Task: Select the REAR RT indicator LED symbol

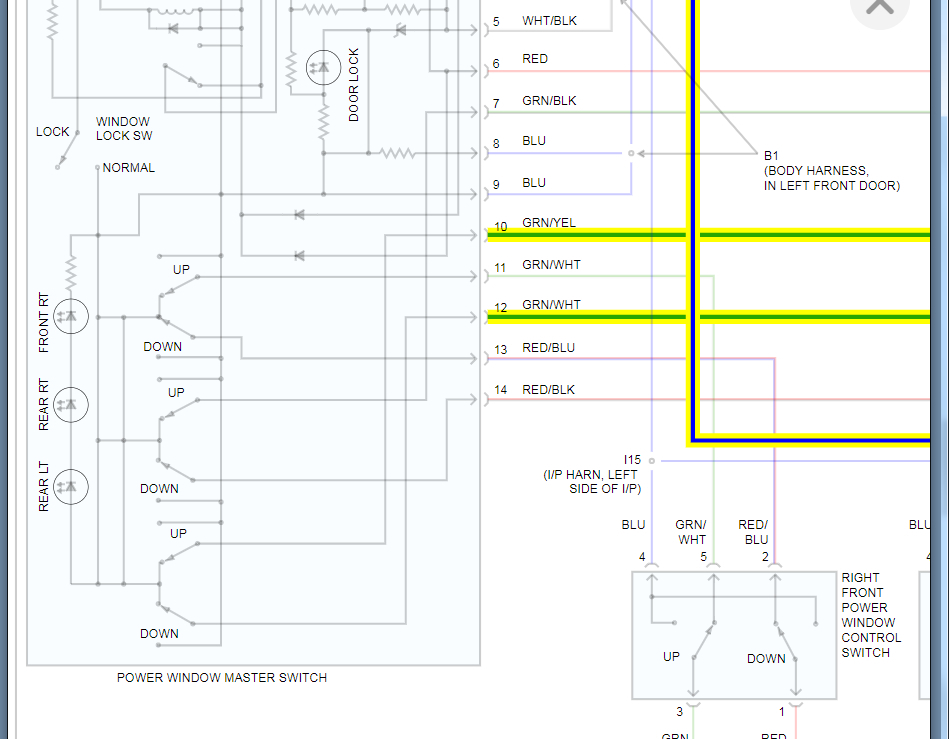Action: (x=71, y=404)
